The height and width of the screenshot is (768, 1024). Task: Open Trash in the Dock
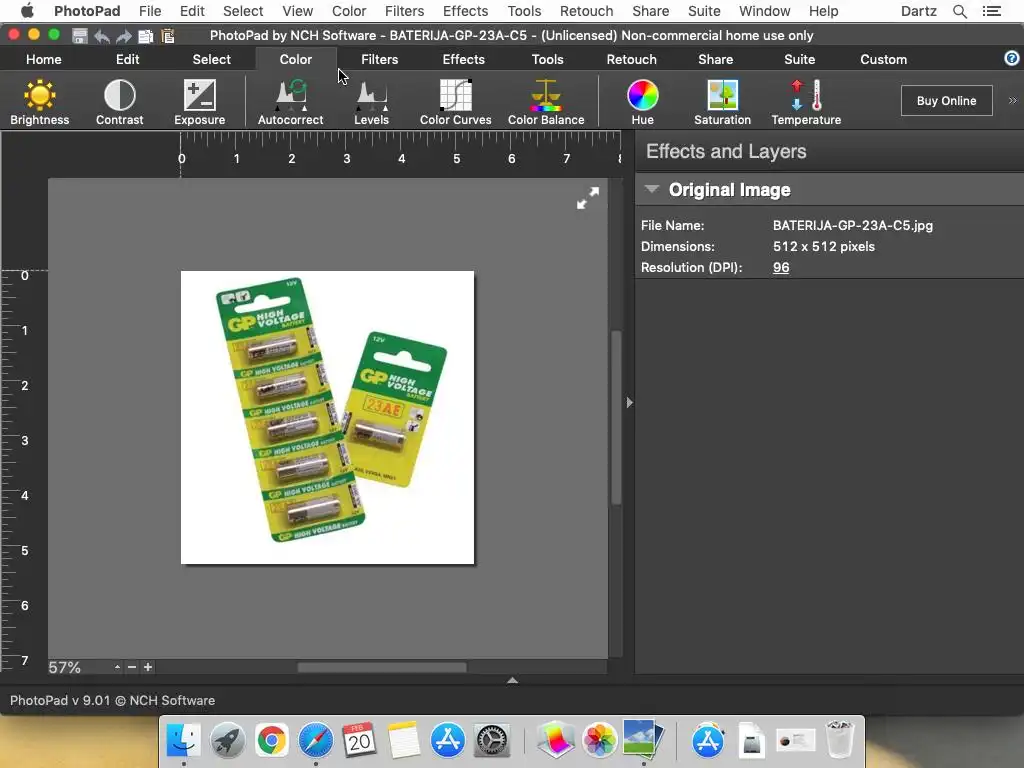(x=840, y=740)
